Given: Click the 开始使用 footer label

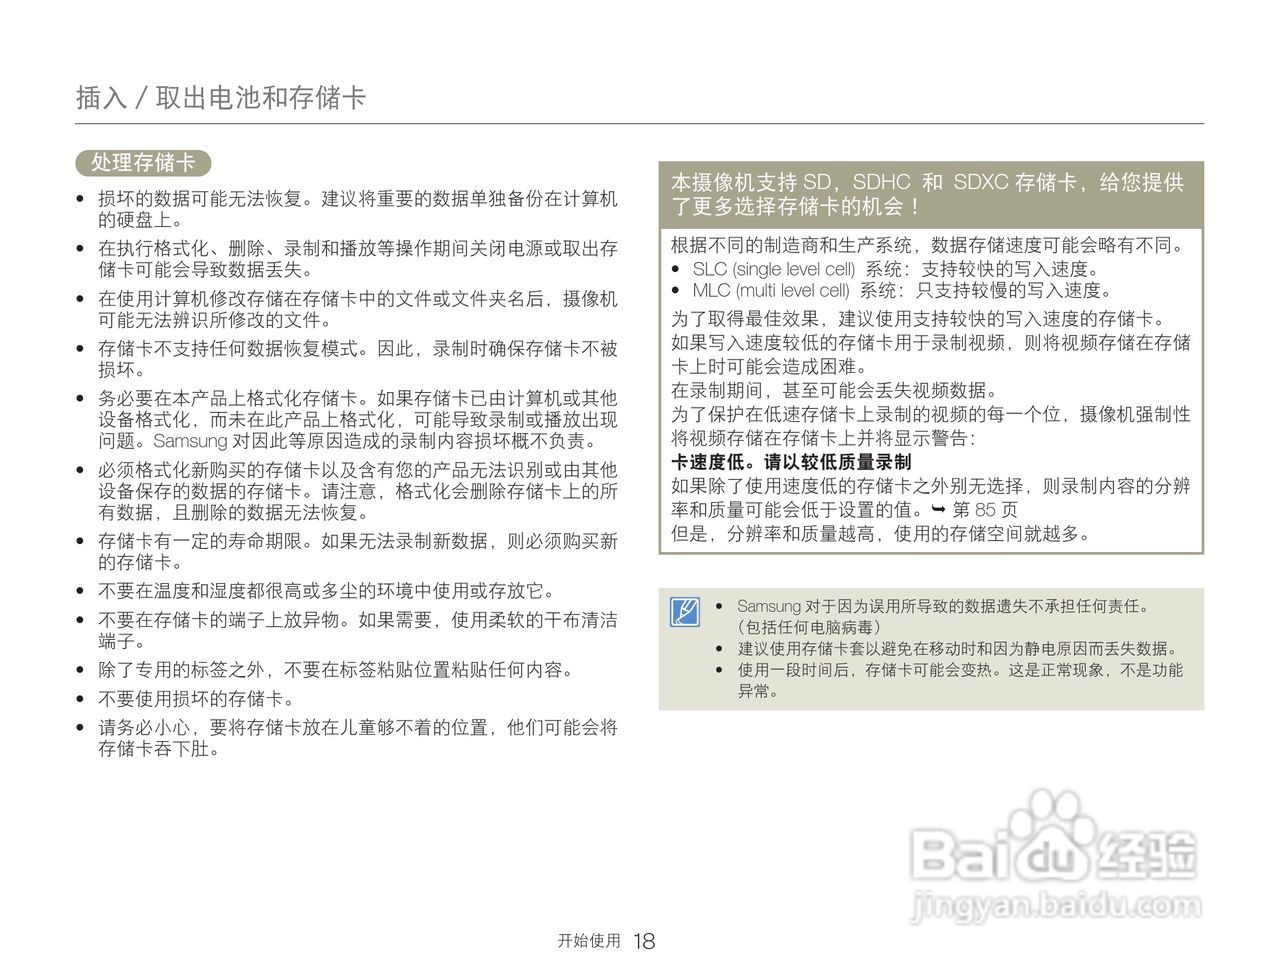Looking at the screenshot, I should (x=589, y=941).
